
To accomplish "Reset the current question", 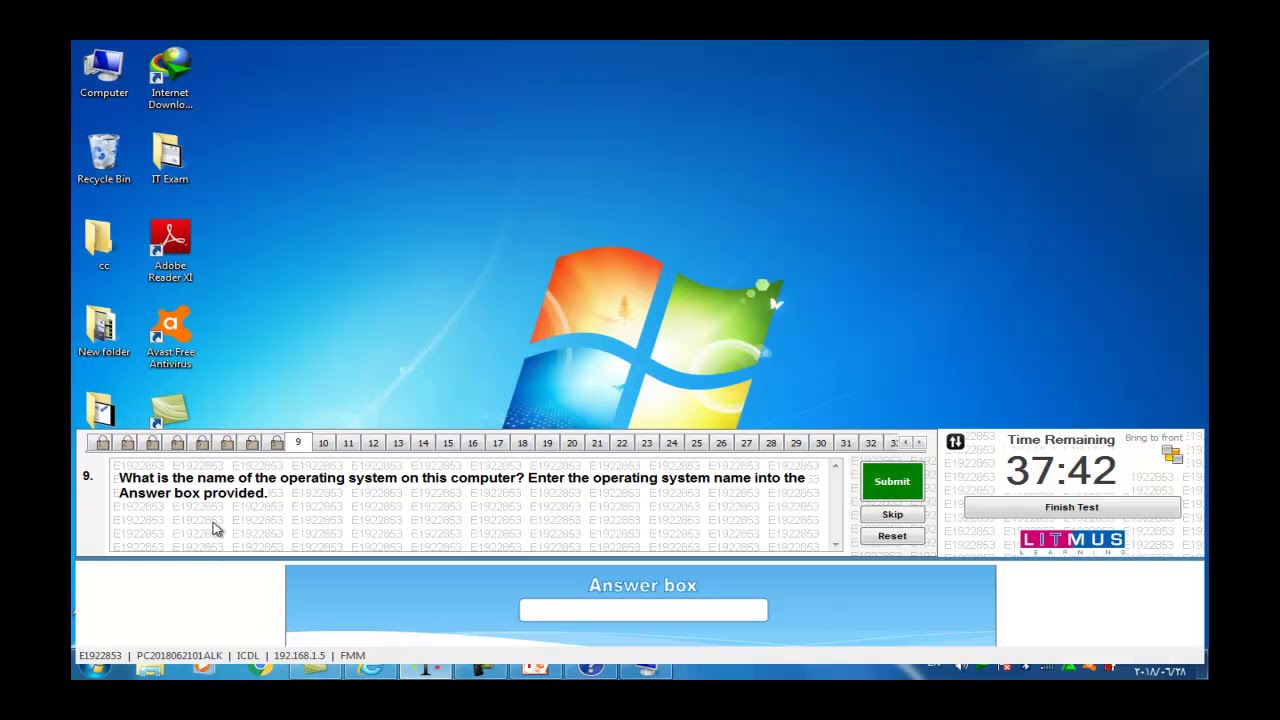I will tap(892, 536).
